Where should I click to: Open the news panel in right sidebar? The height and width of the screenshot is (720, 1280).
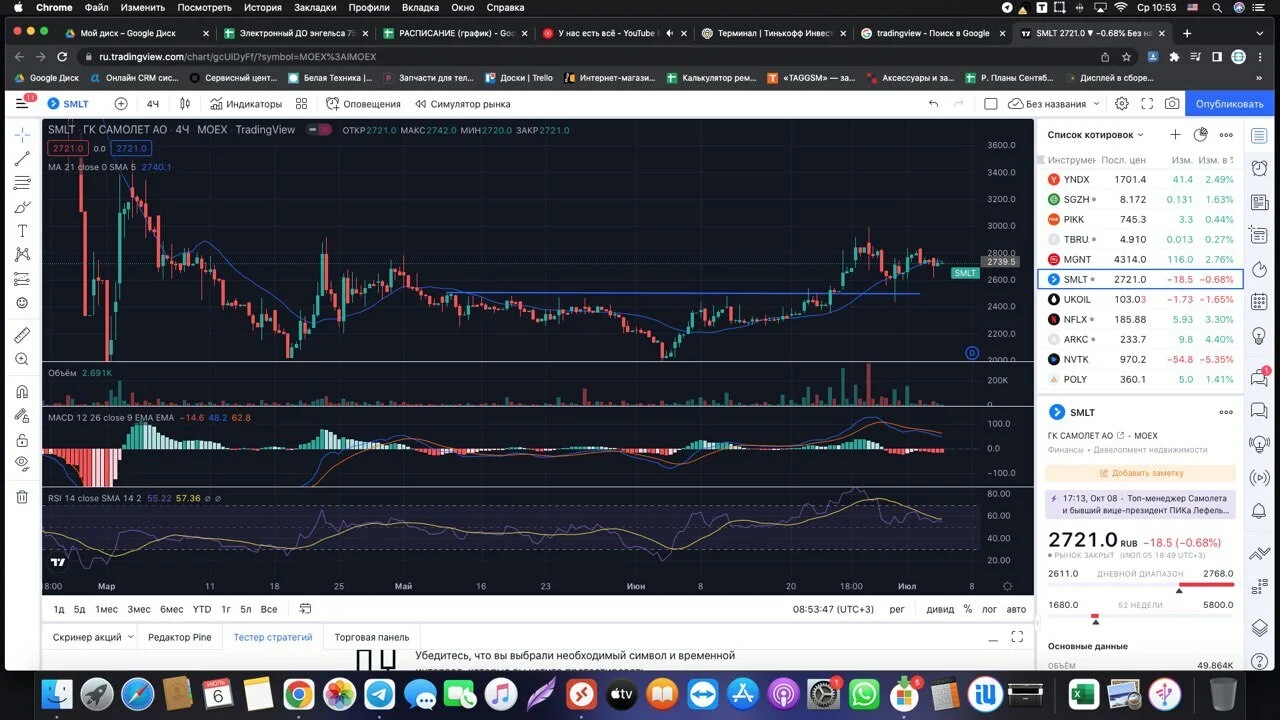(1260, 201)
